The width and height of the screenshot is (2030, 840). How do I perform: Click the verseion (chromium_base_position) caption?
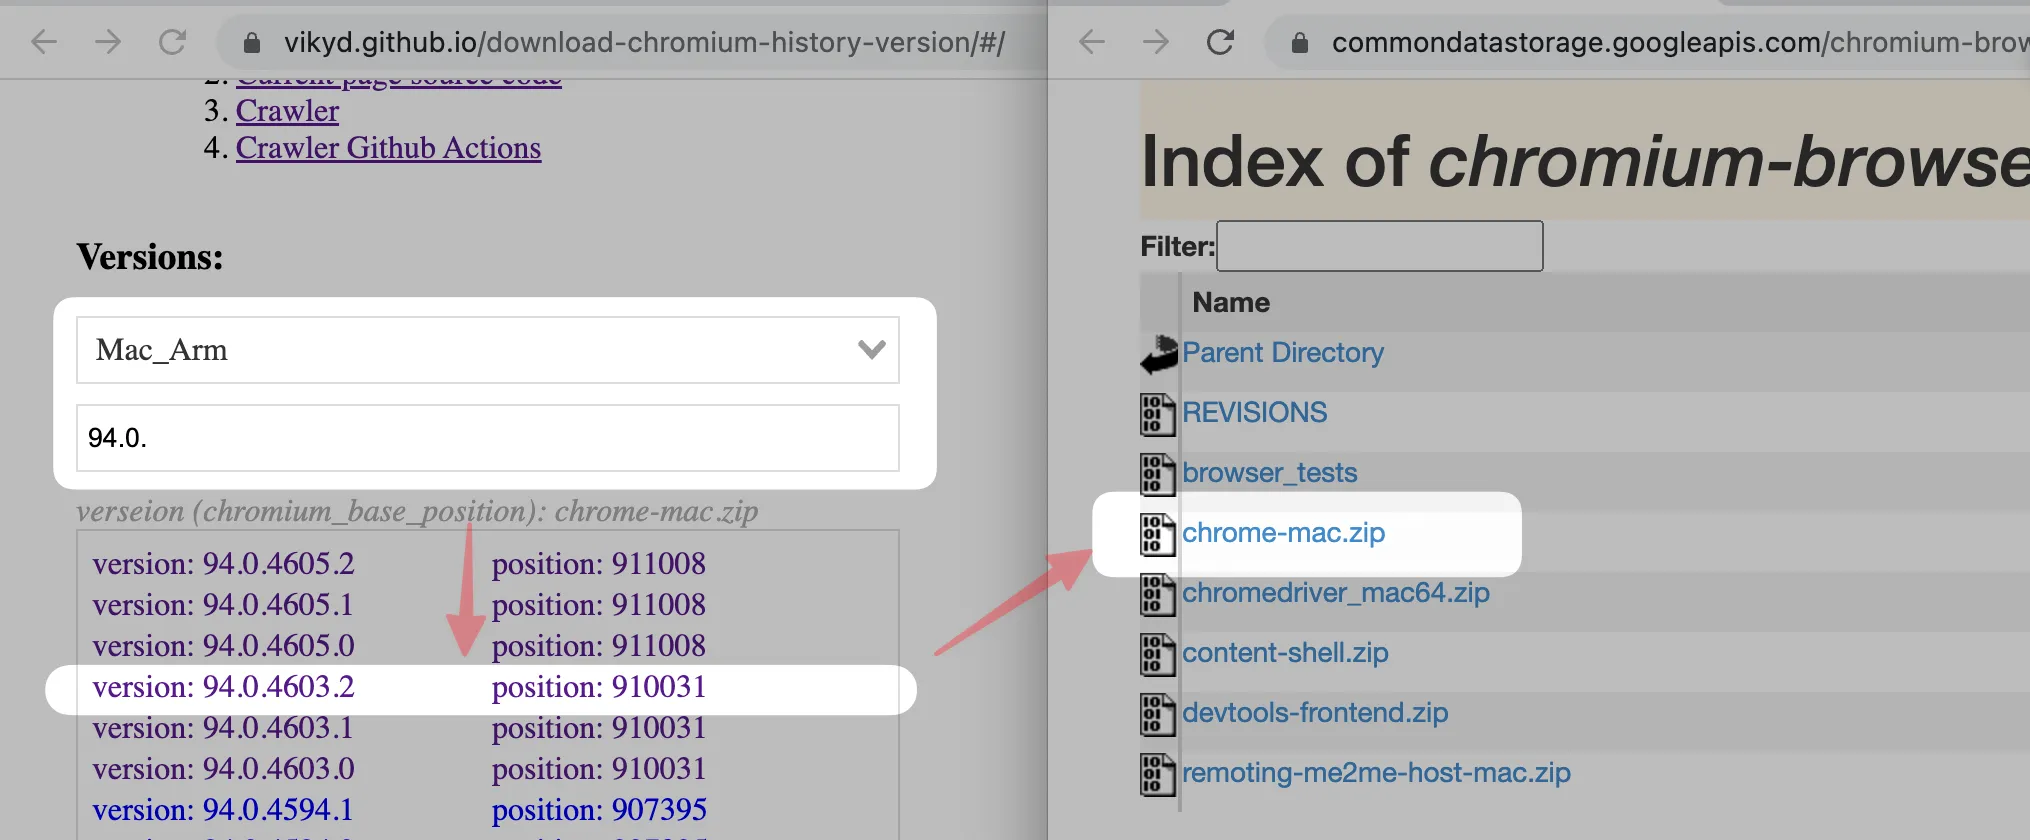[417, 511]
